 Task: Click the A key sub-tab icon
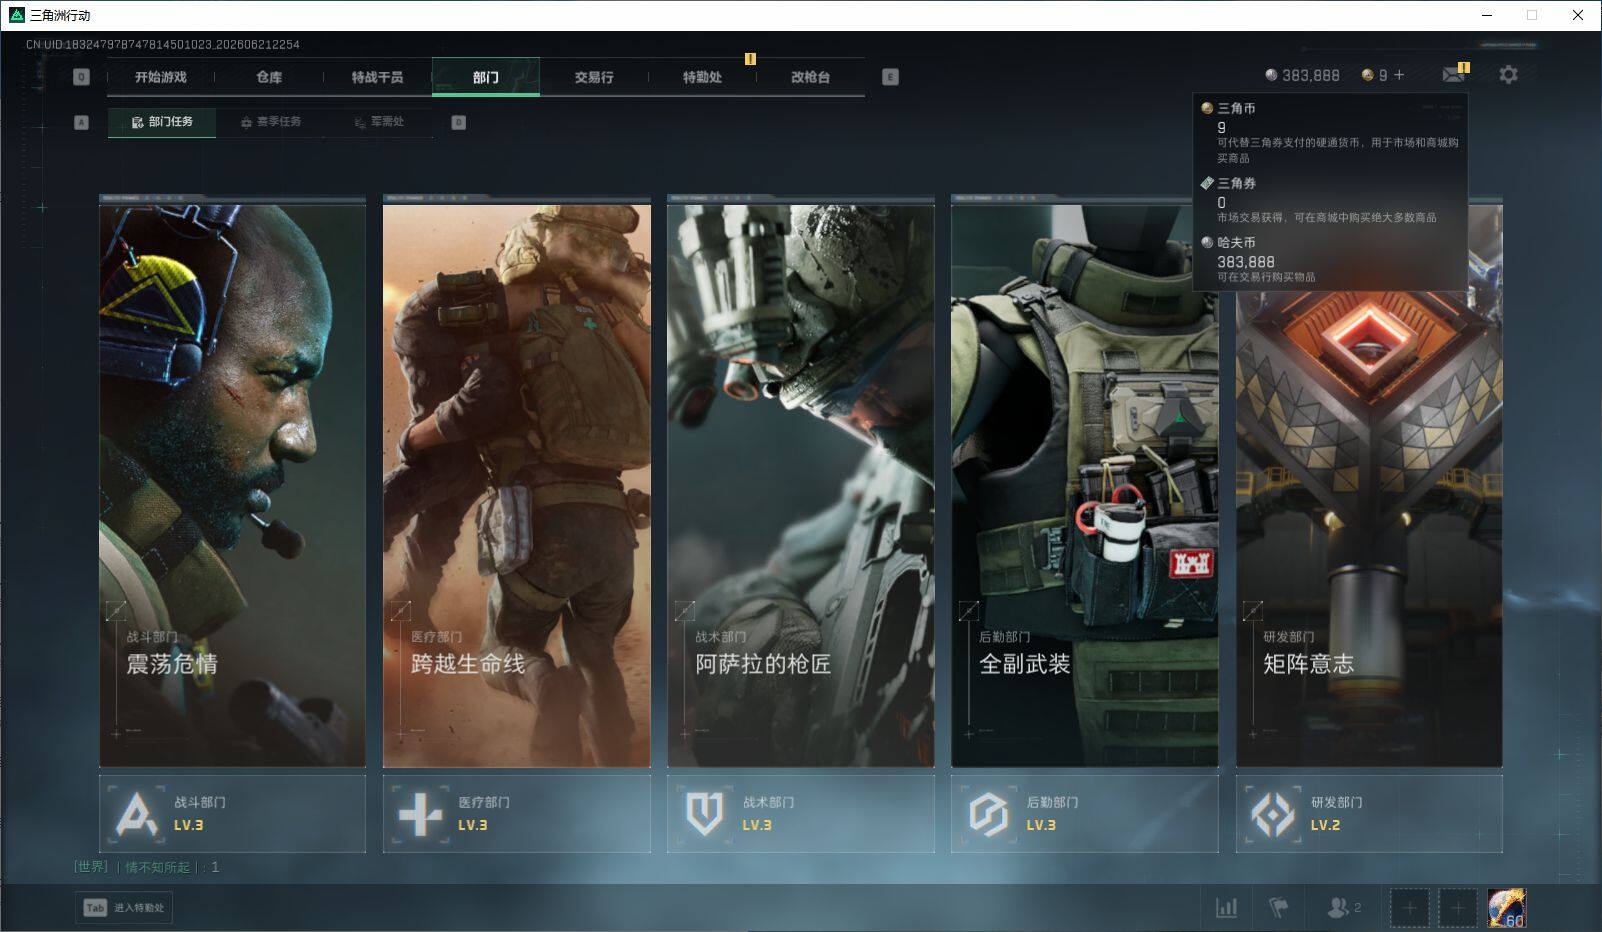[81, 122]
